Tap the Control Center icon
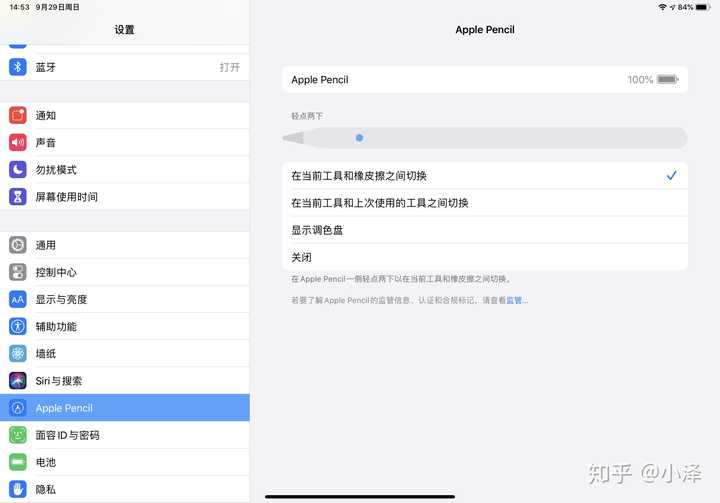This screenshot has height=503, width=720. tap(17, 272)
